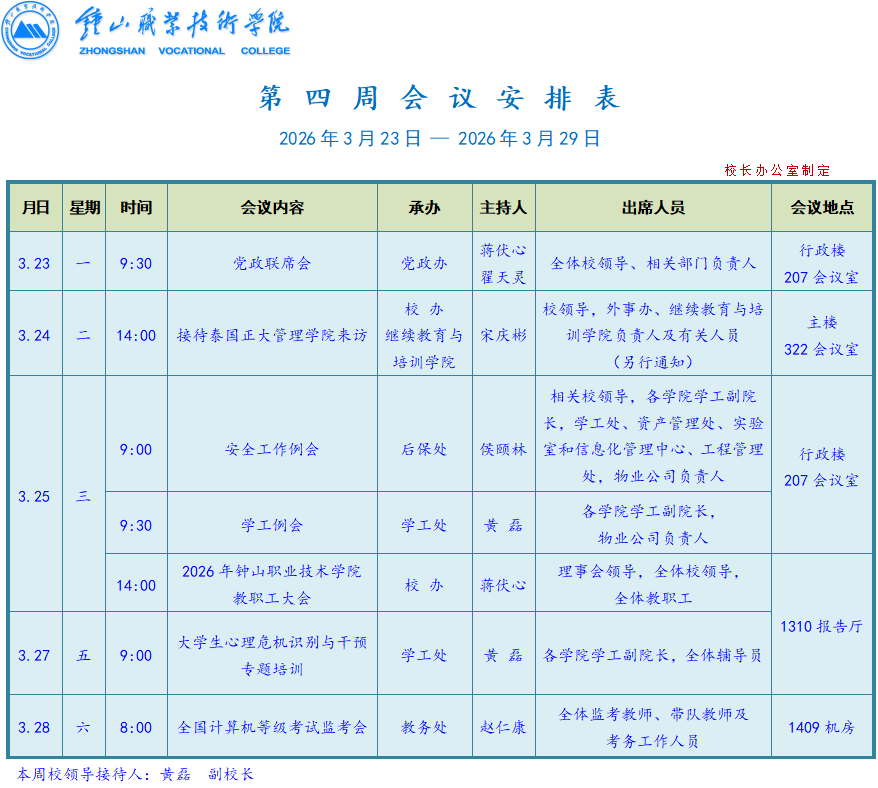Image resolution: width=878 pixels, height=788 pixels.
Task: Click the date range 2026年3月23日—3月29日
Action: tap(439, 139)
